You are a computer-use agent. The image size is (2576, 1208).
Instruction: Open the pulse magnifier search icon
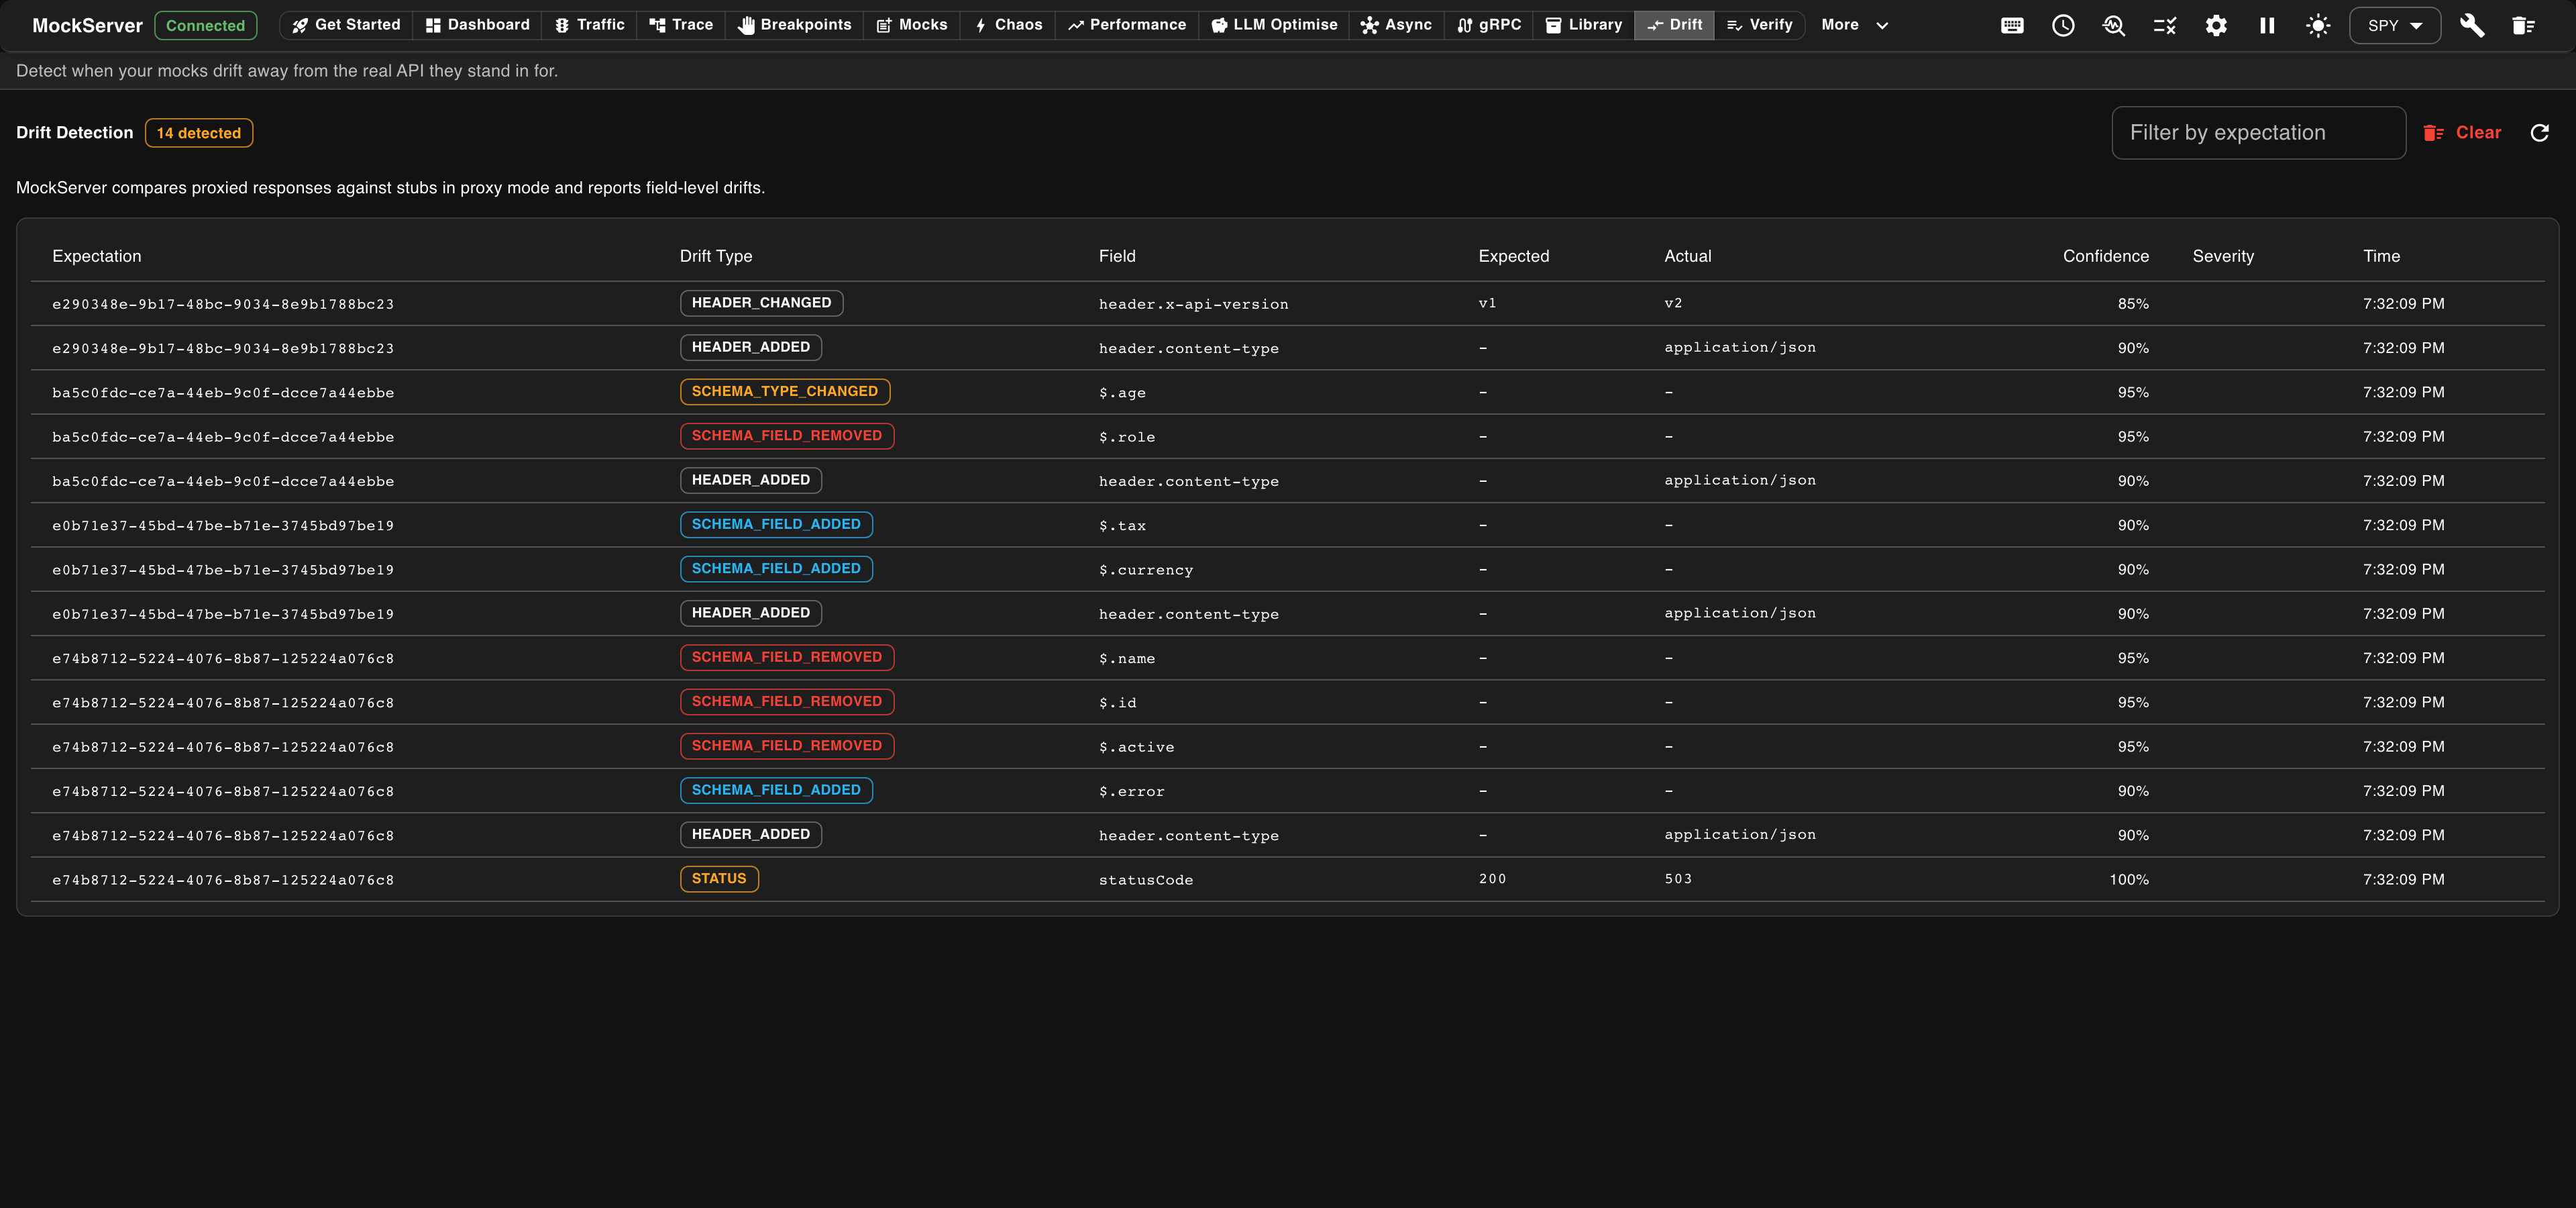click(x=2114, y=26)
